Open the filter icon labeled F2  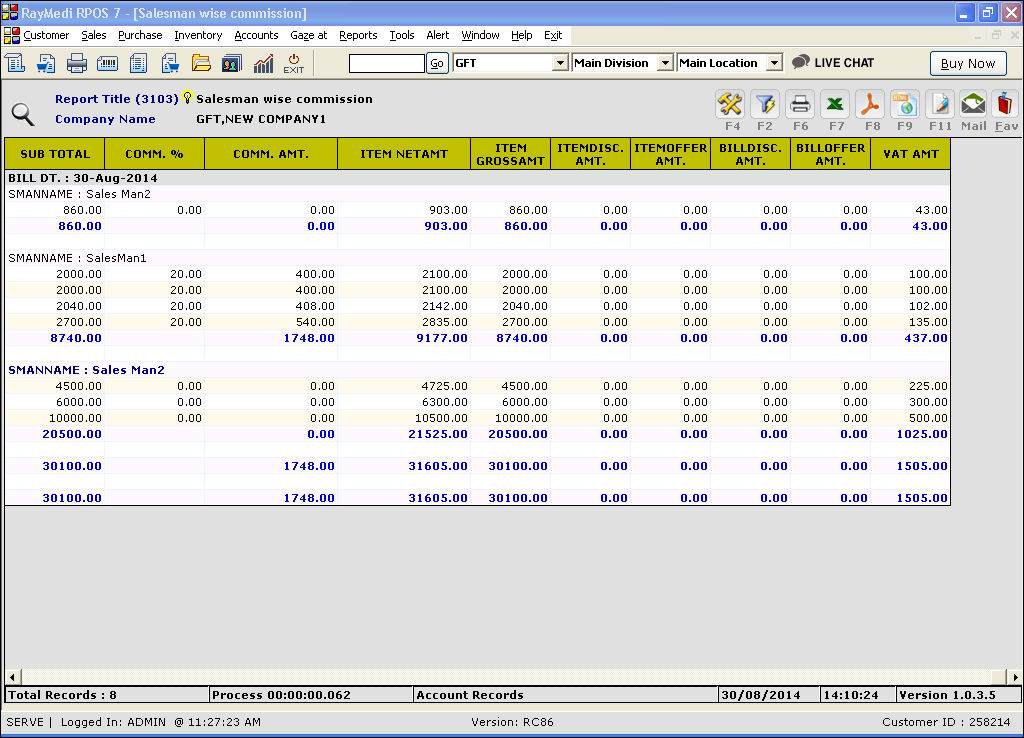pyautogui.click(x=765, y=104)
